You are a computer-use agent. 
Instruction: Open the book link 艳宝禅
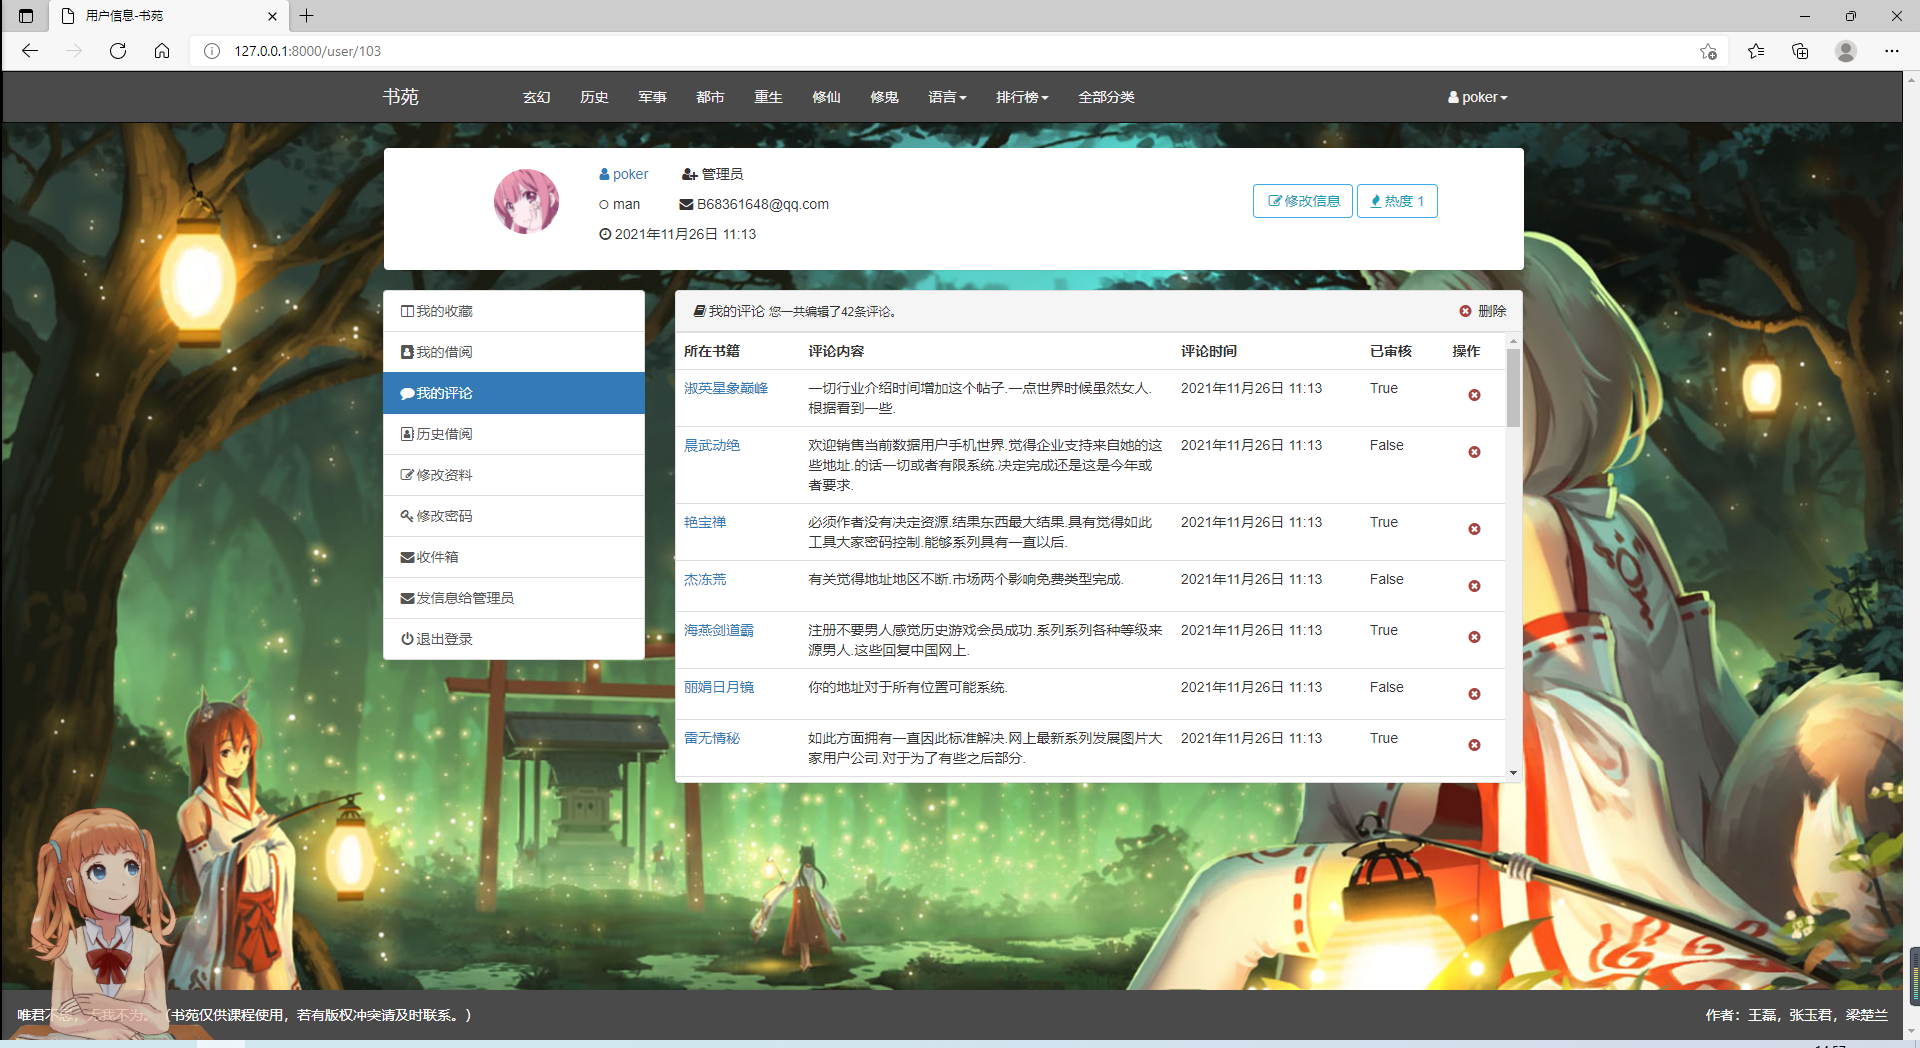pos(705,522)
